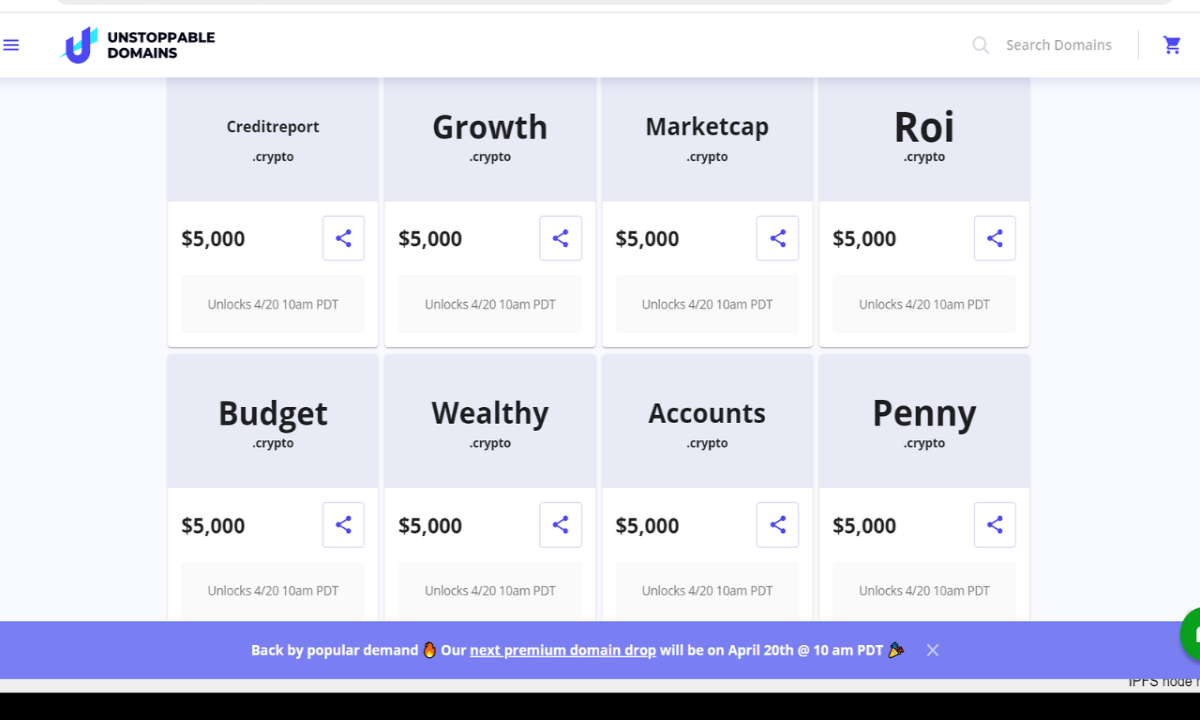Share the Accounts.crypto domain
1200x720 pixels.
coord(777,525)
